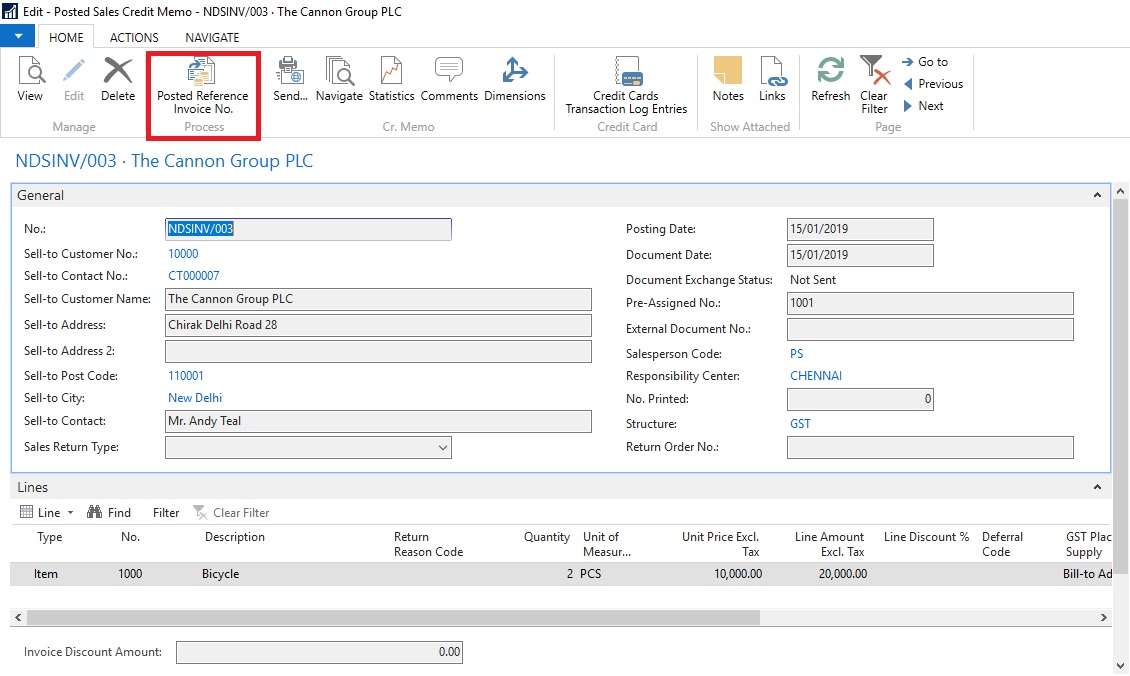Image resolution: width=1130 pixels, height=676 pixels.
Task: Open contact CT000007 link
Action: (x=194, y=276)
